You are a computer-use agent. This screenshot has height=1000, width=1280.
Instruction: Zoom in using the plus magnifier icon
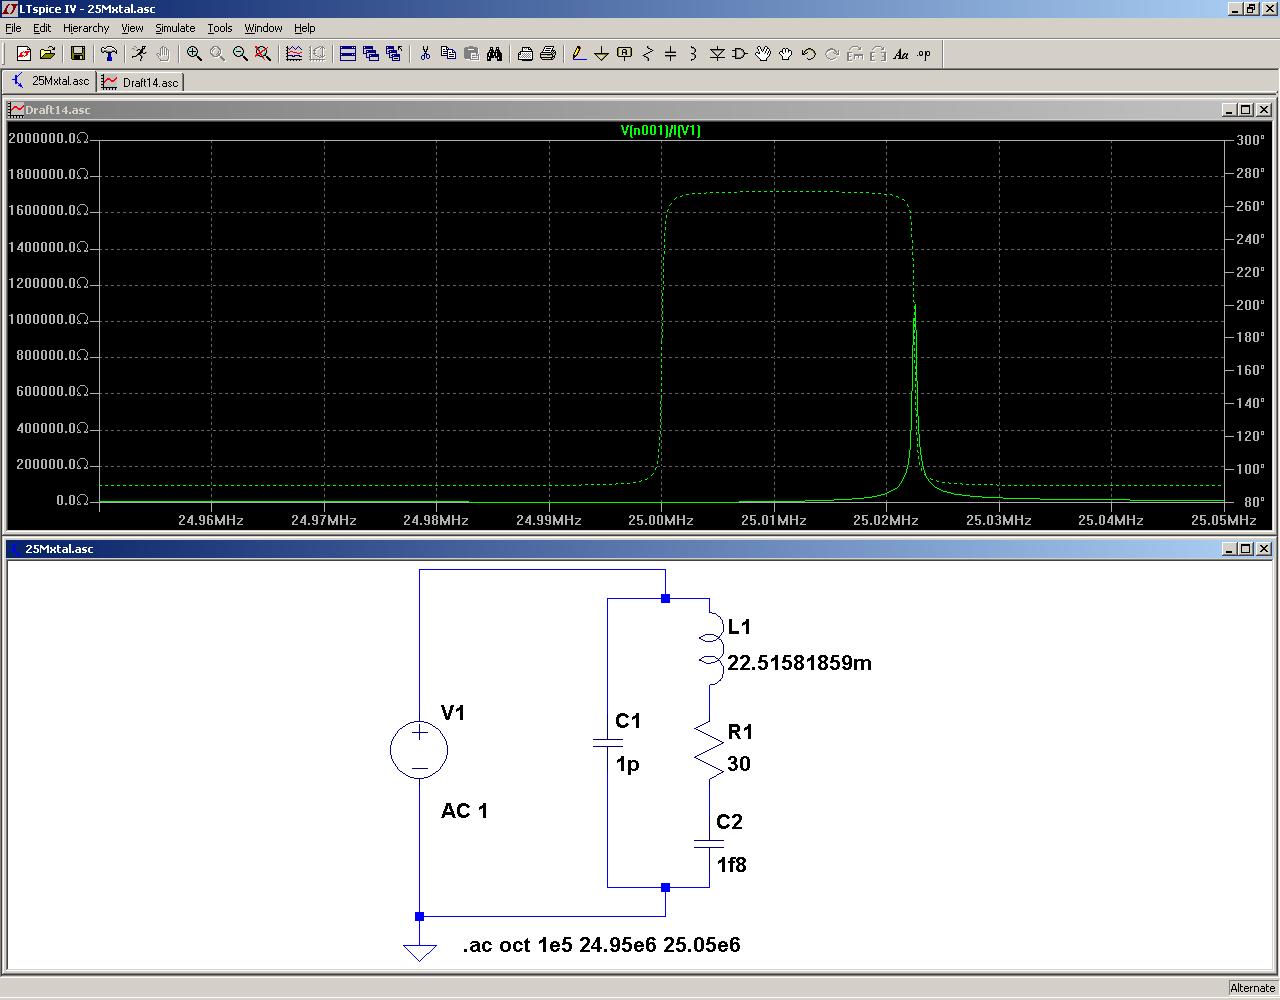coord(194,54)
